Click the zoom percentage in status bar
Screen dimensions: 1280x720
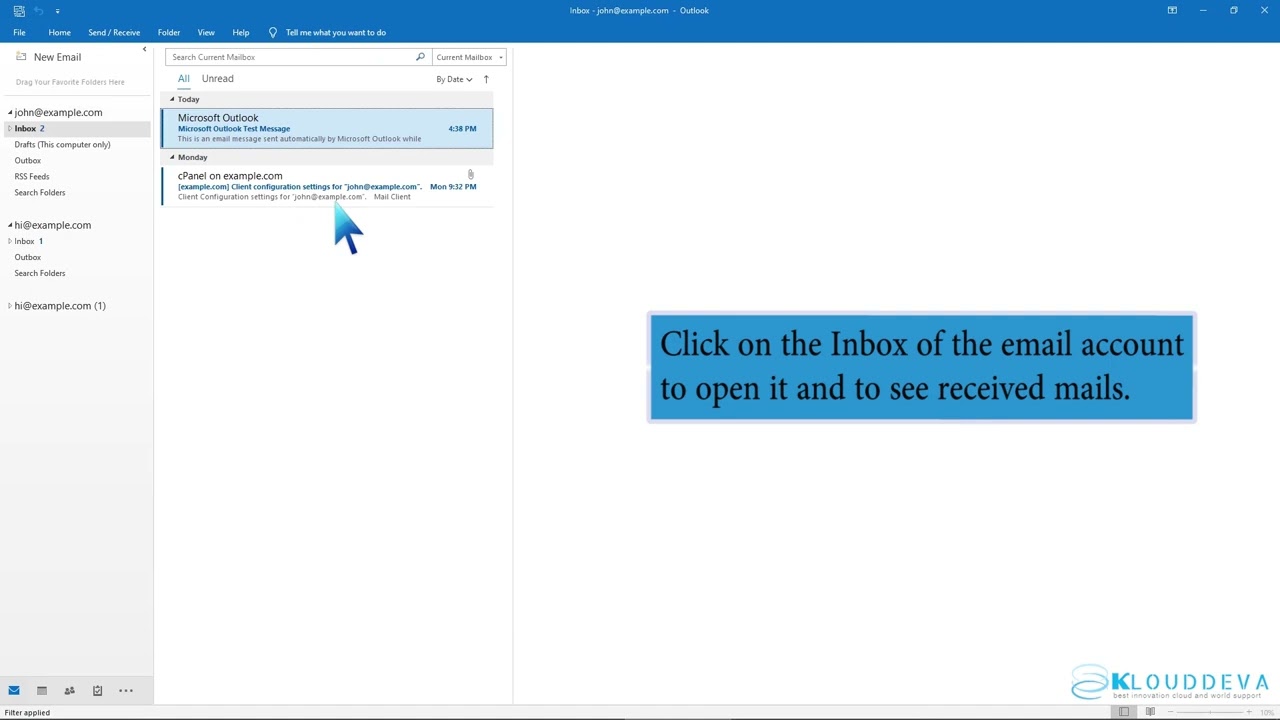pos(1267,712)
